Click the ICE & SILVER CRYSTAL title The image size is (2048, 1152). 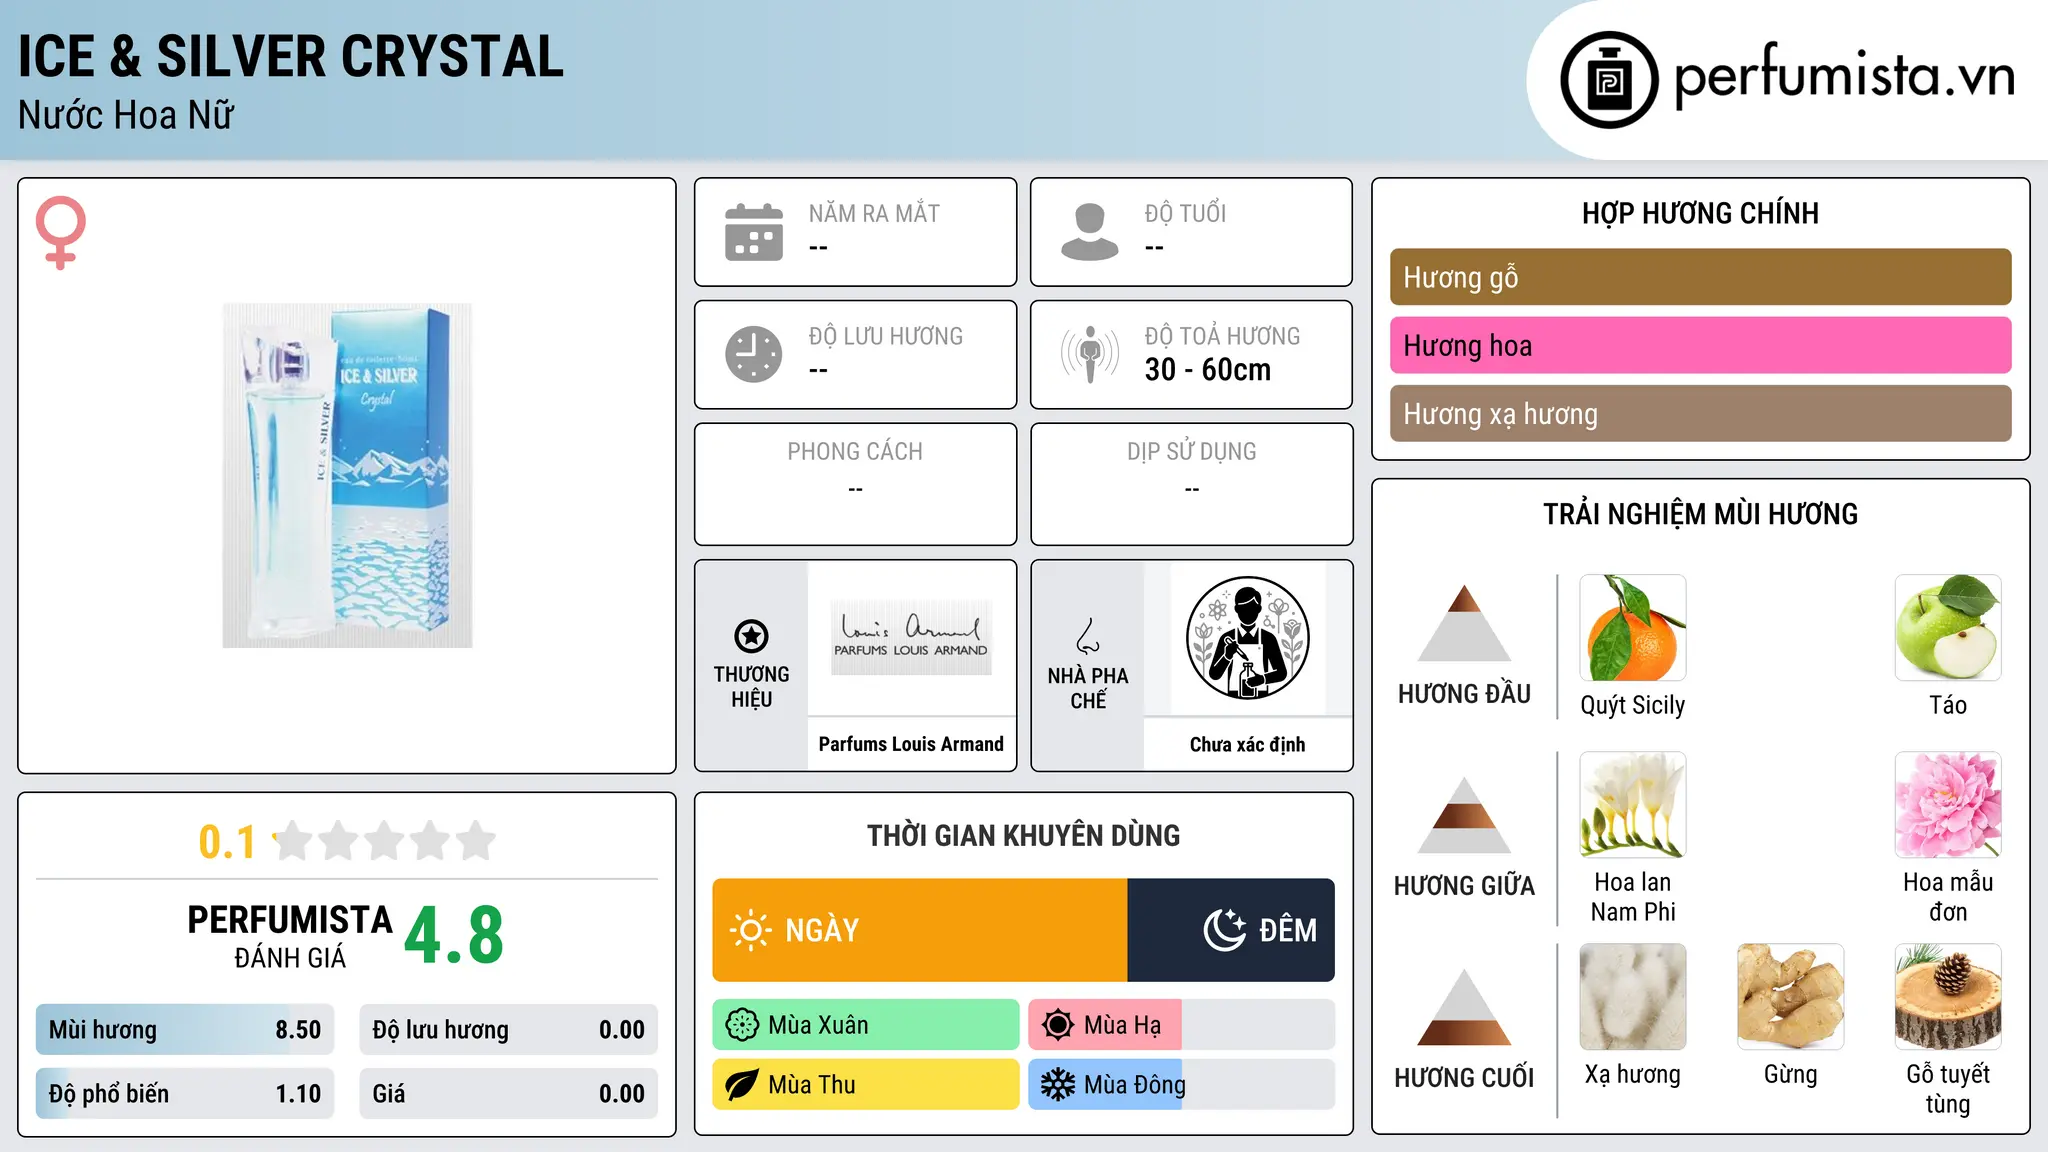pyautogui.click(x=291, y=56)
